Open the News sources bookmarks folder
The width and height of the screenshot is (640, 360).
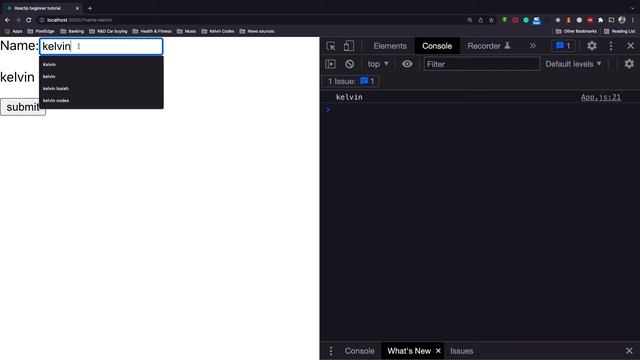click(x=257, y=31)
